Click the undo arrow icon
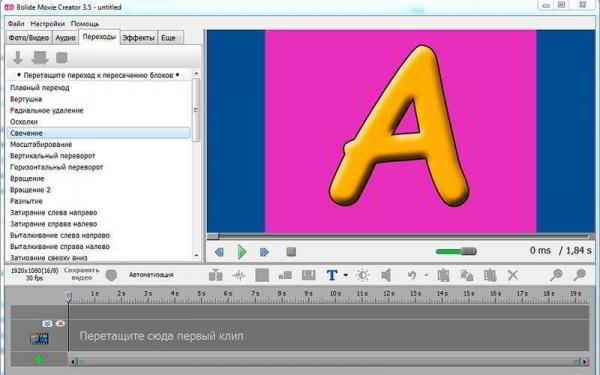Viewport: 600px width, 375px height. pos(412,275)
